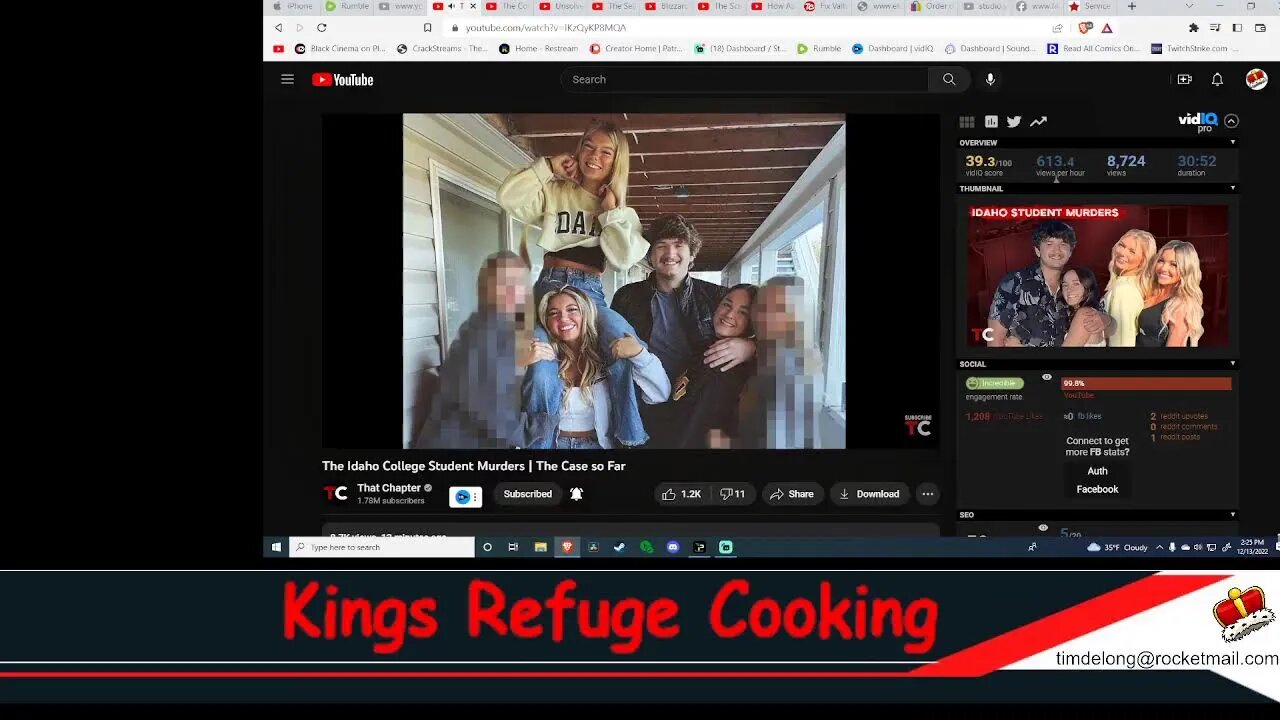
Task: Open the vidIQ grid view icon
Action: 967,122
